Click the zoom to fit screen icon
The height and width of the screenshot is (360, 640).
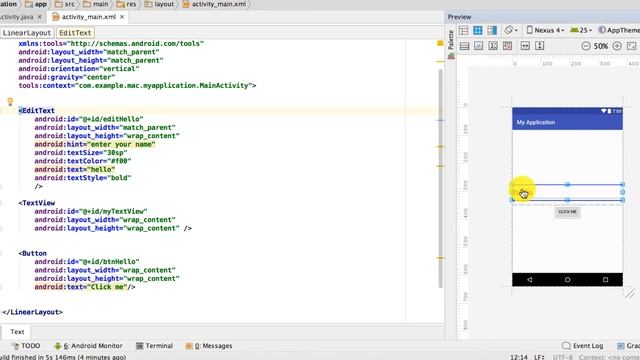(631, 46)
